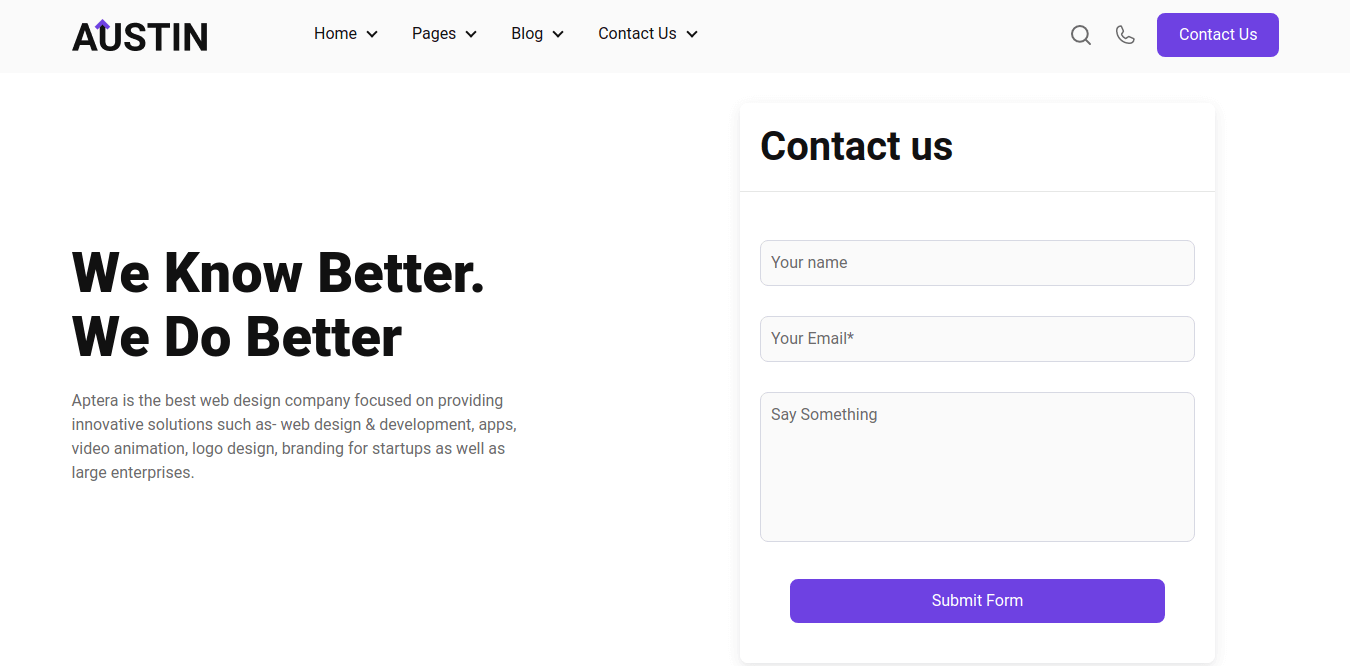
Task: Open the Contact Us navigation item
Action: [x=637, y=34]
